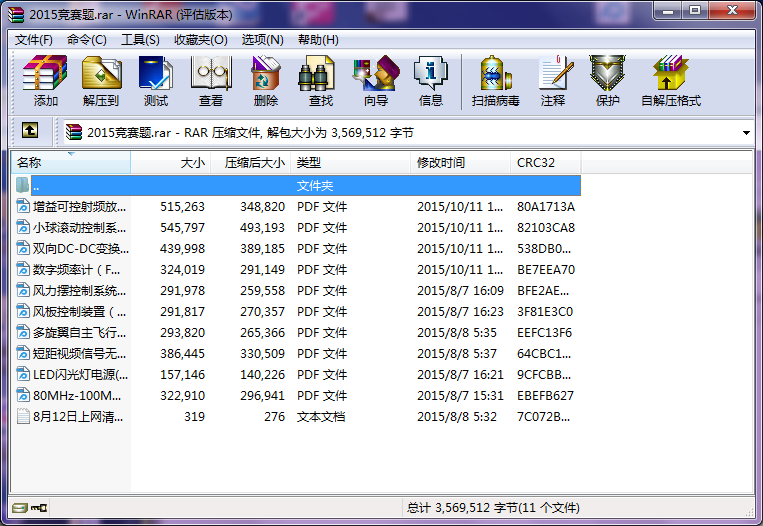
Task: Click packed size value 493,193
Action: [x=262, y=227]
